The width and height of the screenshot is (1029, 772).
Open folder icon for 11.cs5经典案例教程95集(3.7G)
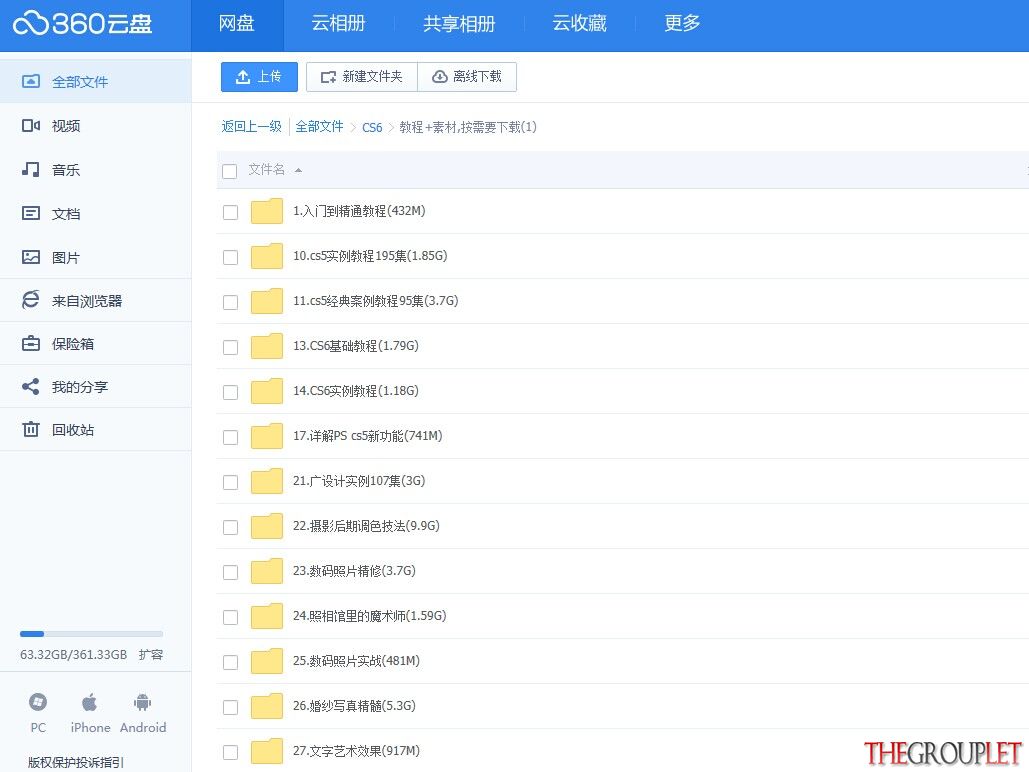tap(267, 301)
